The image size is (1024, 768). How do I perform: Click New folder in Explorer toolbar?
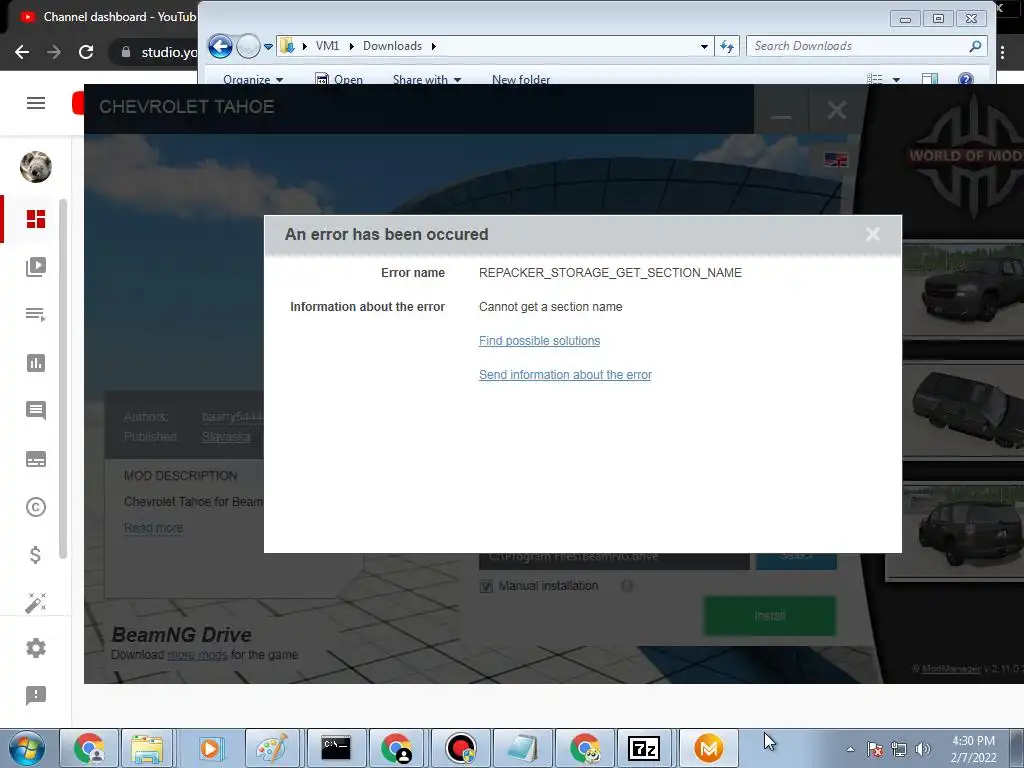tap(520, 80)
